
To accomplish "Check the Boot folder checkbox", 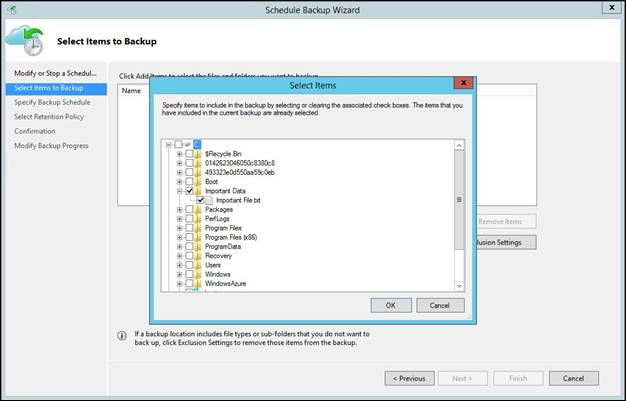I will (189, 182).
